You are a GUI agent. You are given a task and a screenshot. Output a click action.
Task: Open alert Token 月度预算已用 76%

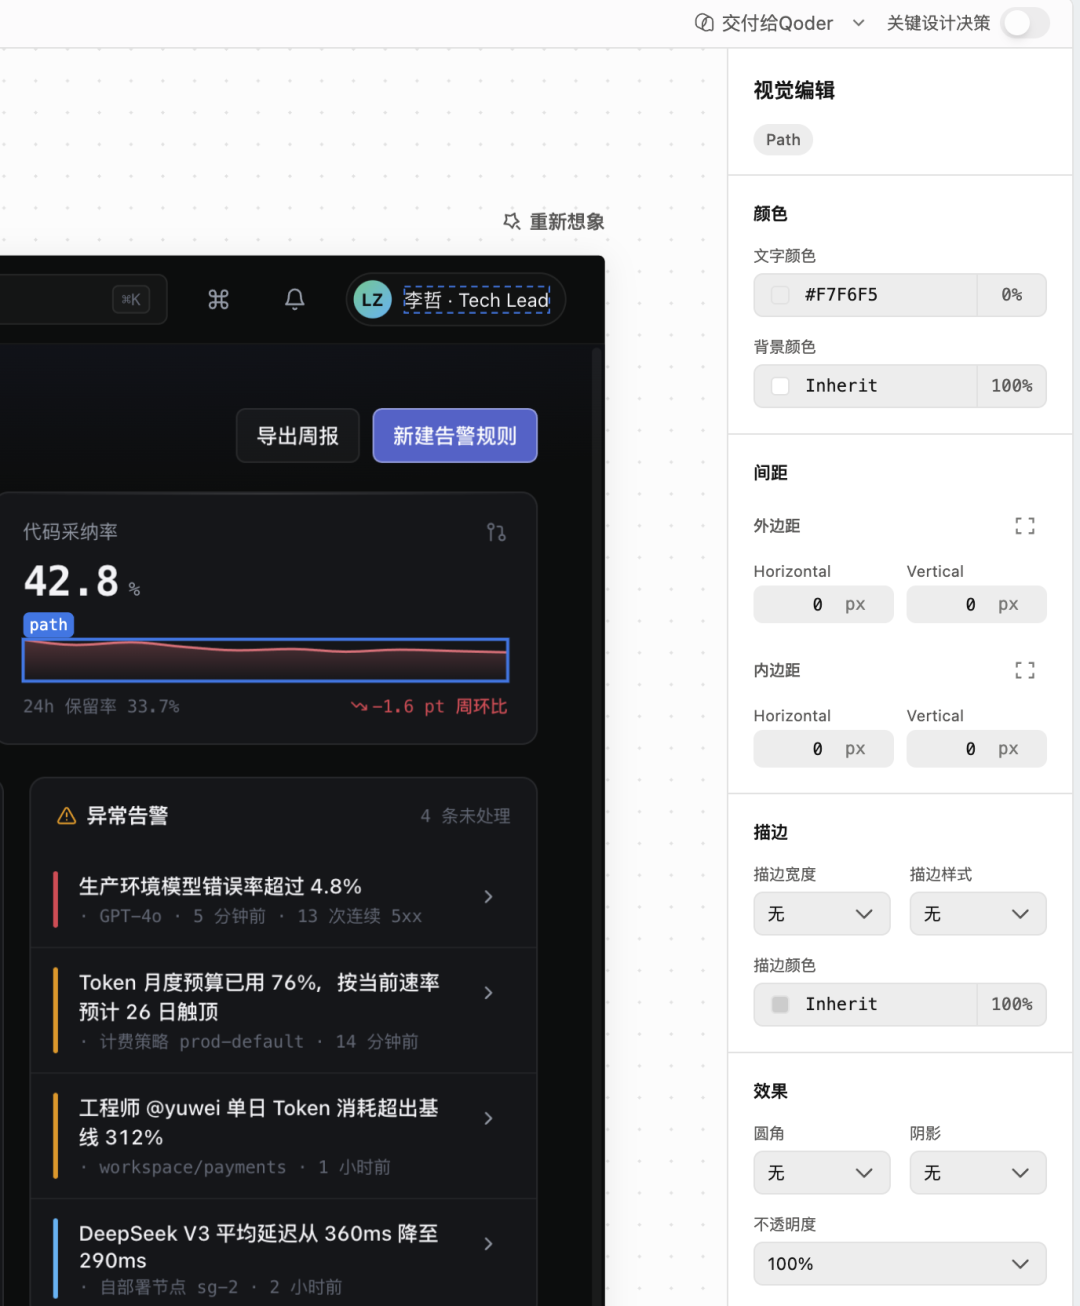pos(284,1011)
